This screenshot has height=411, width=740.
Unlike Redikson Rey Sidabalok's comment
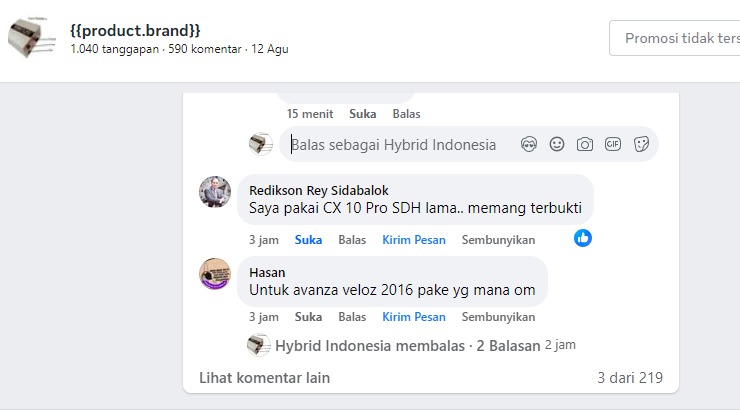tap(308, 240)
